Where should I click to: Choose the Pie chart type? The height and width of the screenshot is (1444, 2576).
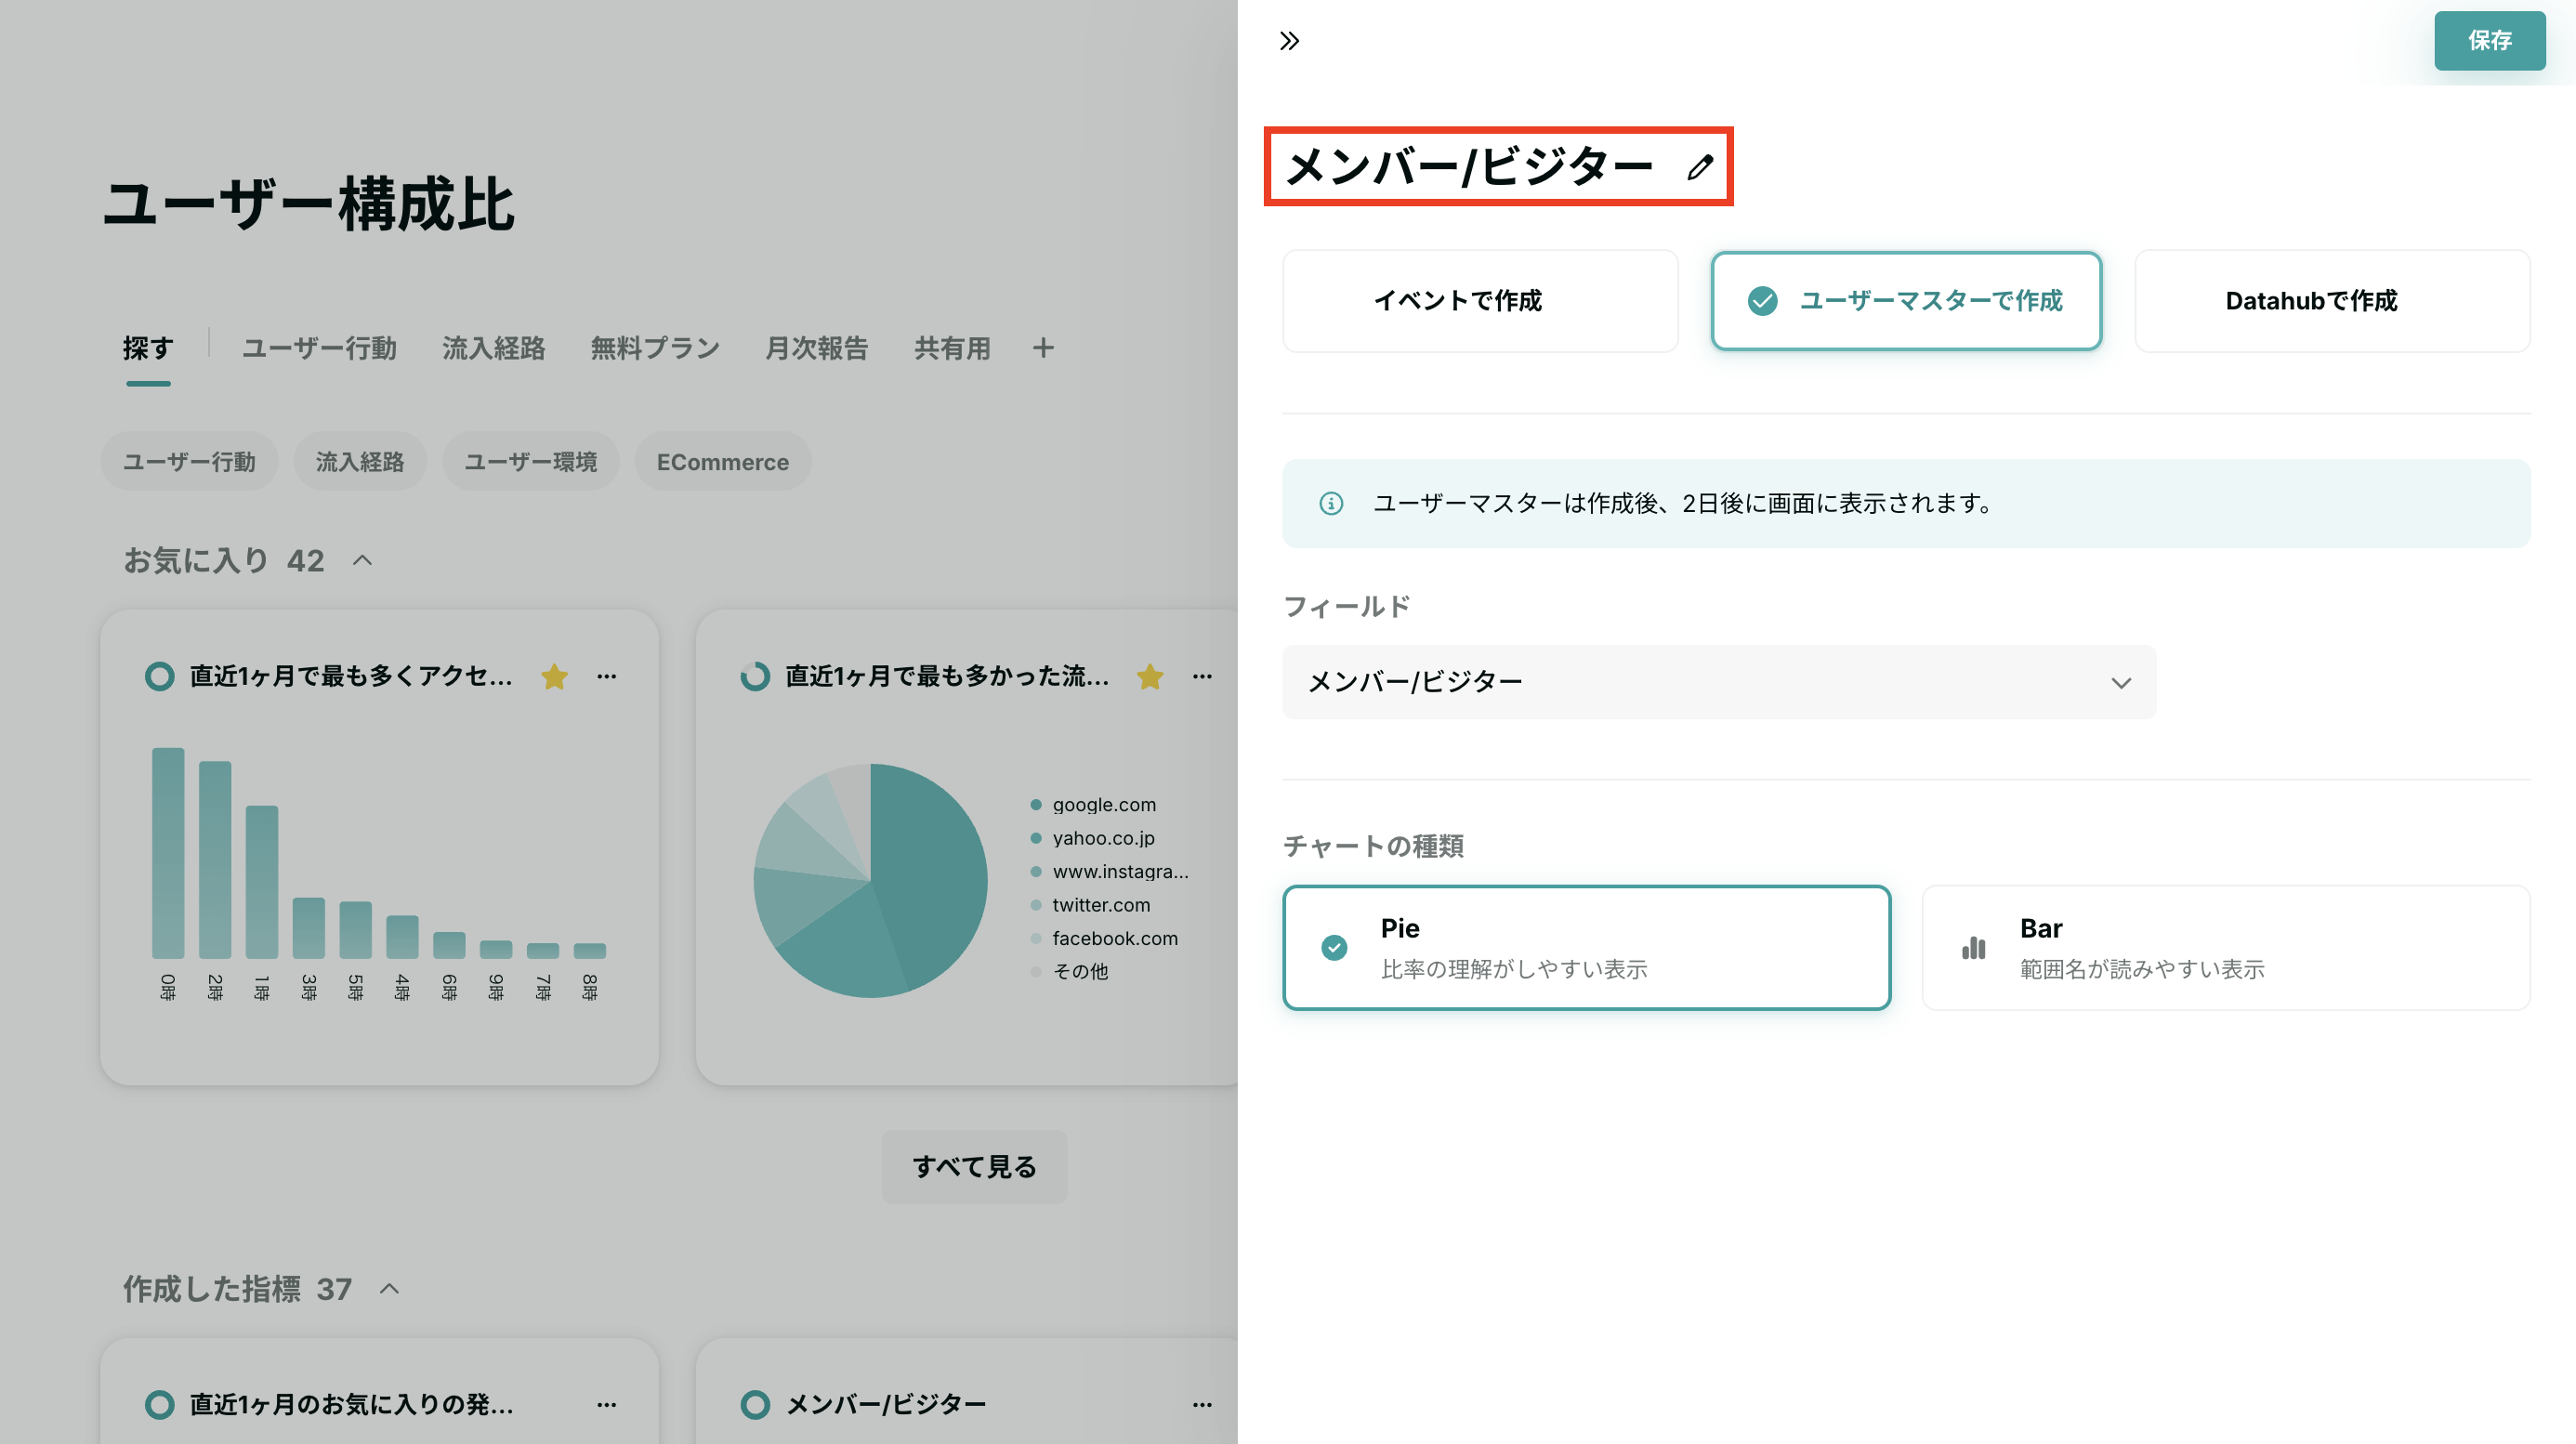(x=1587, y=948)
